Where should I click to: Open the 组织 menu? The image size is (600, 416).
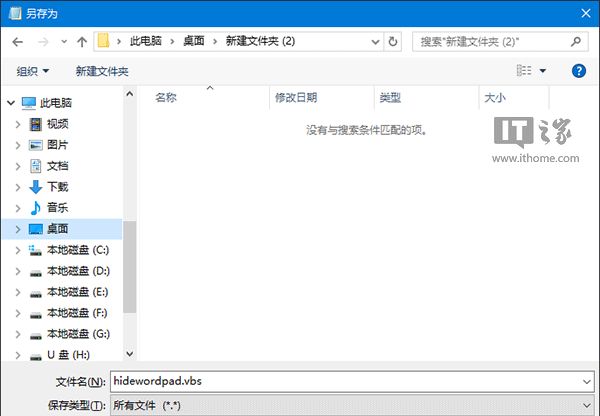click(33, 71)
